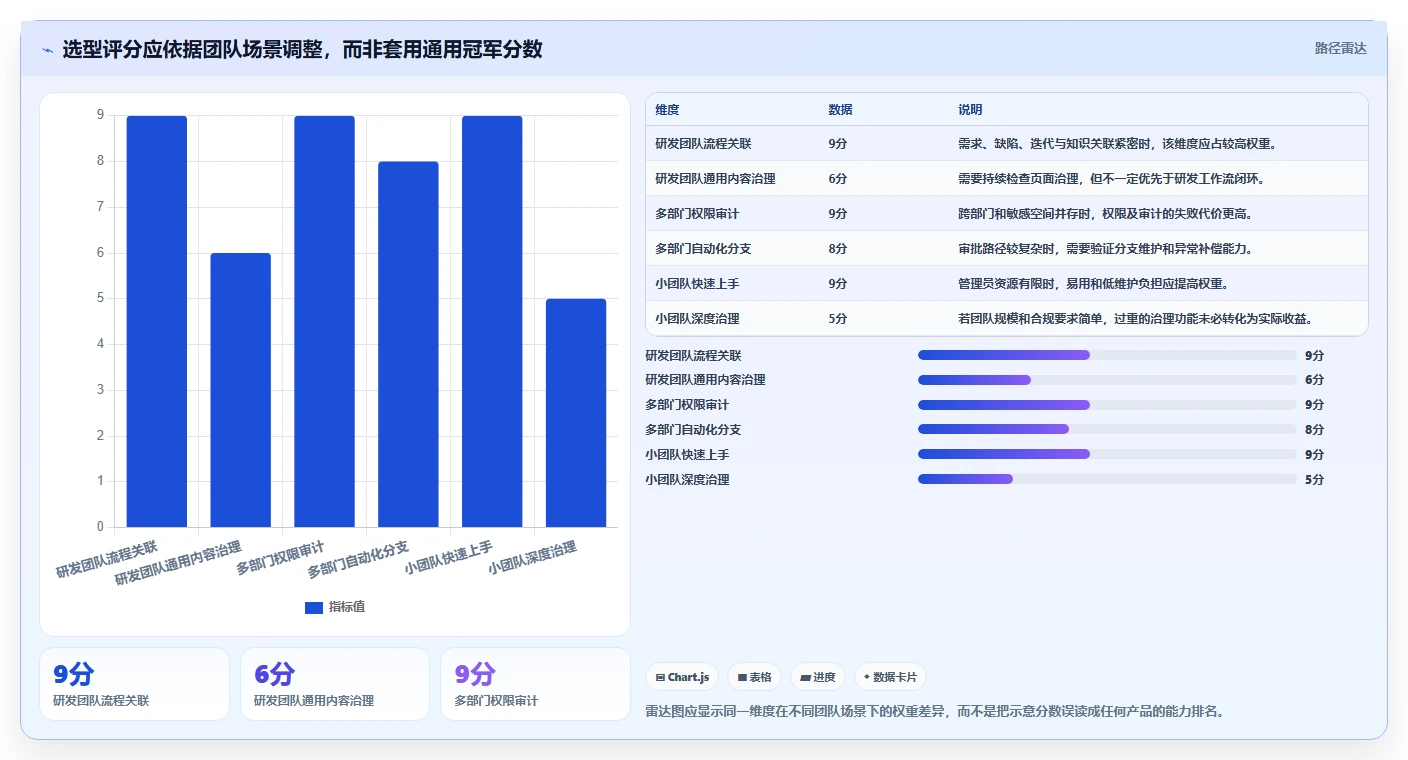This screenshot has height=760, width=1408.
Task: Click the 研发团队流程关联 bar in the chart
Action: (x=157, y=321)
